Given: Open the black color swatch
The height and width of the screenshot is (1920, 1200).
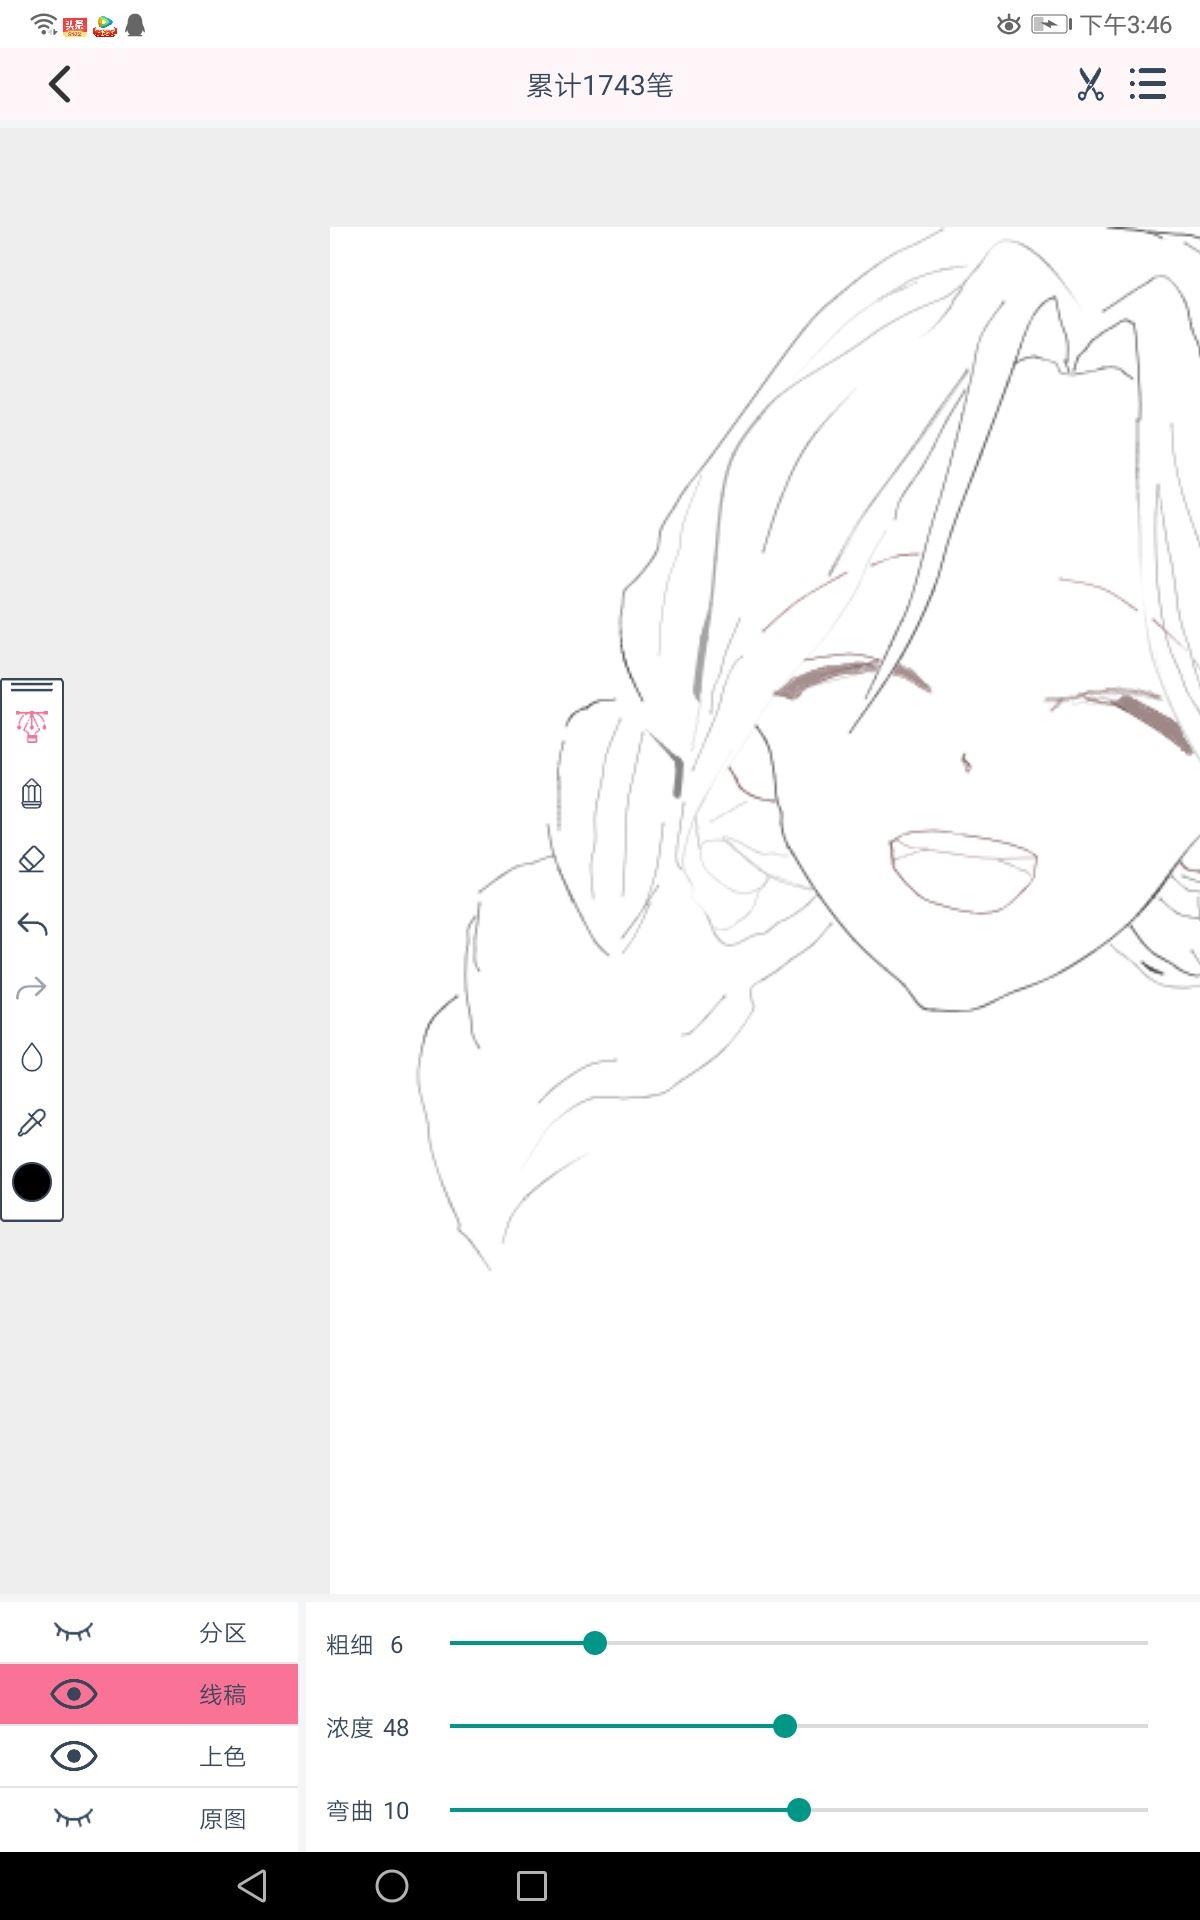Looking at the screenshot, I should click(x=32, y=1183).
